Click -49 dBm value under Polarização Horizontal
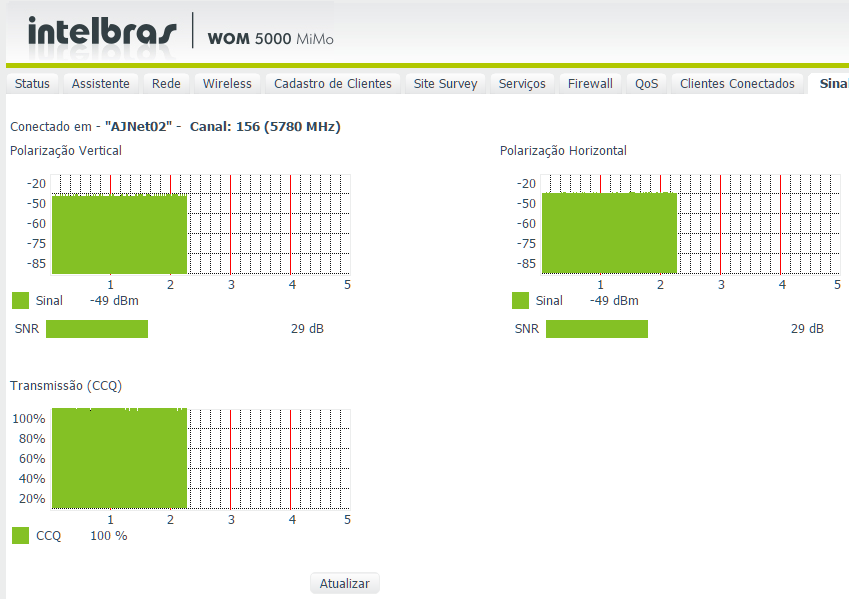This screenshot has width=849, height=599. tap(614, 301)
